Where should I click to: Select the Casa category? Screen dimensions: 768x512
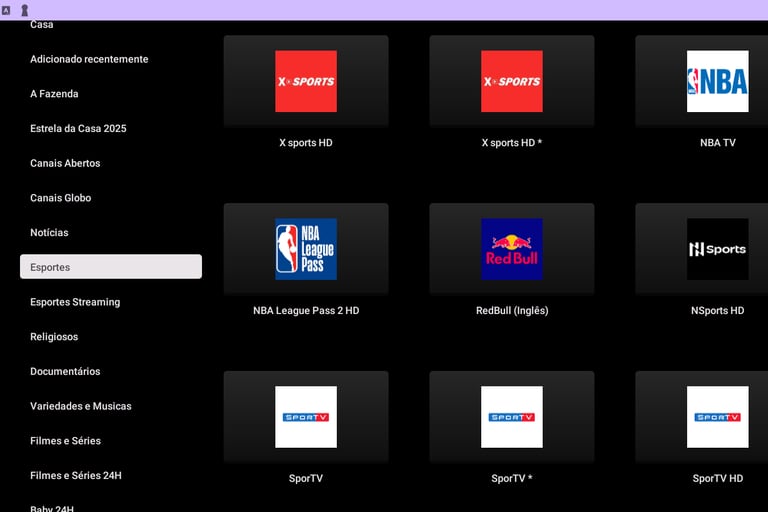(42, 24)
